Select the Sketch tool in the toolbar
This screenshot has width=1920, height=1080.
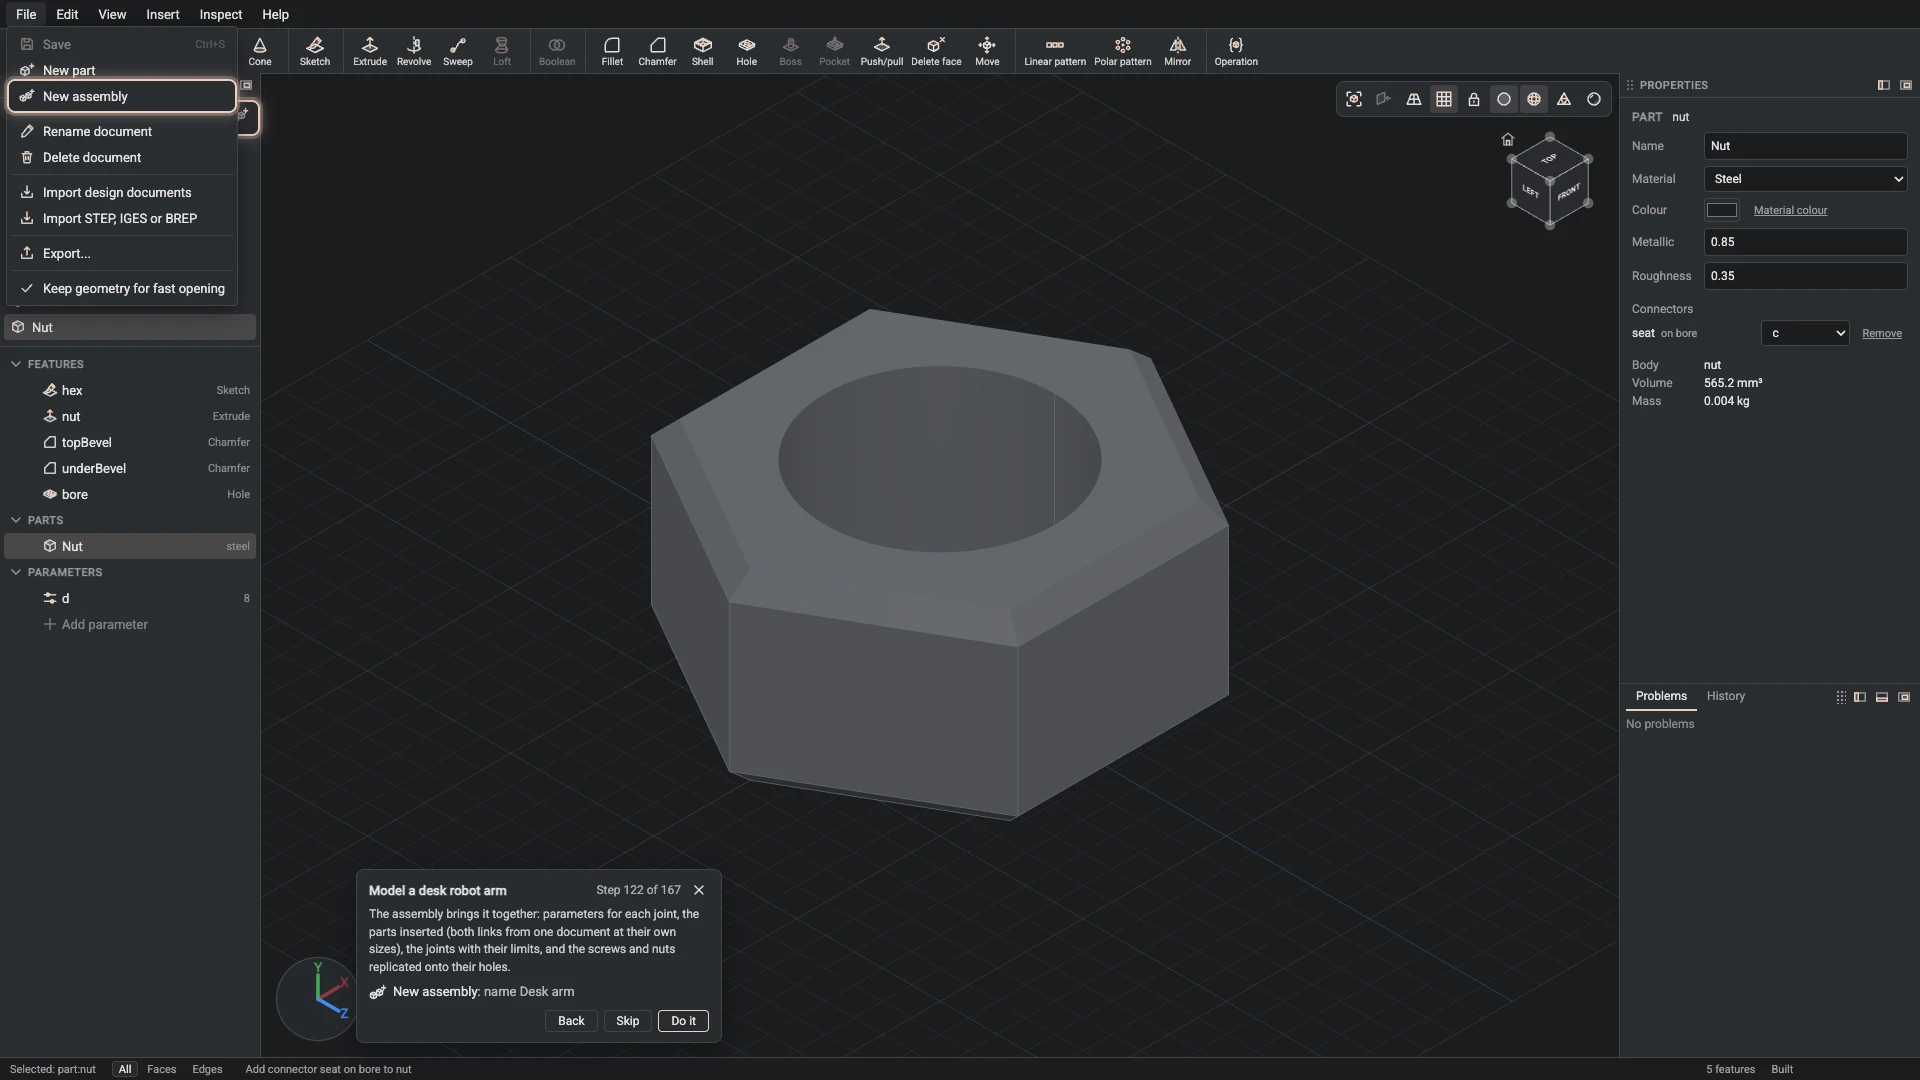[314, 51]
